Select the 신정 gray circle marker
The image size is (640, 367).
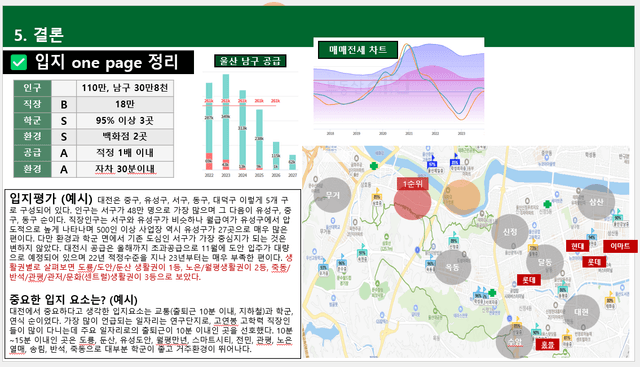[x=510, y=231]
